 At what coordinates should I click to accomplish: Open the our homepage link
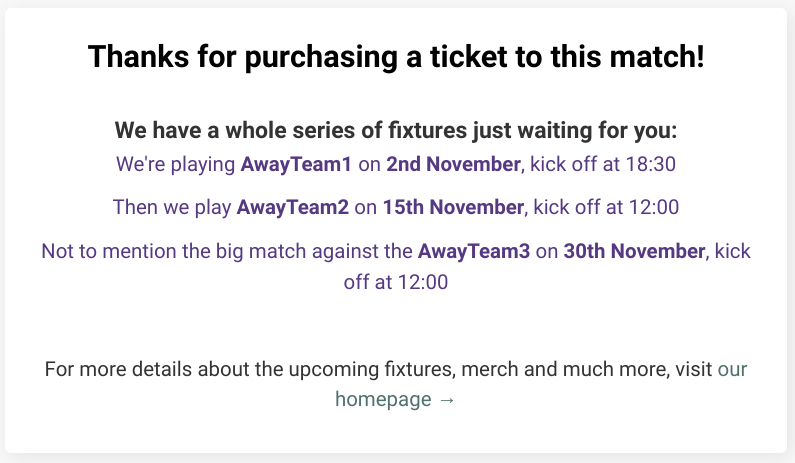(395, 399)
